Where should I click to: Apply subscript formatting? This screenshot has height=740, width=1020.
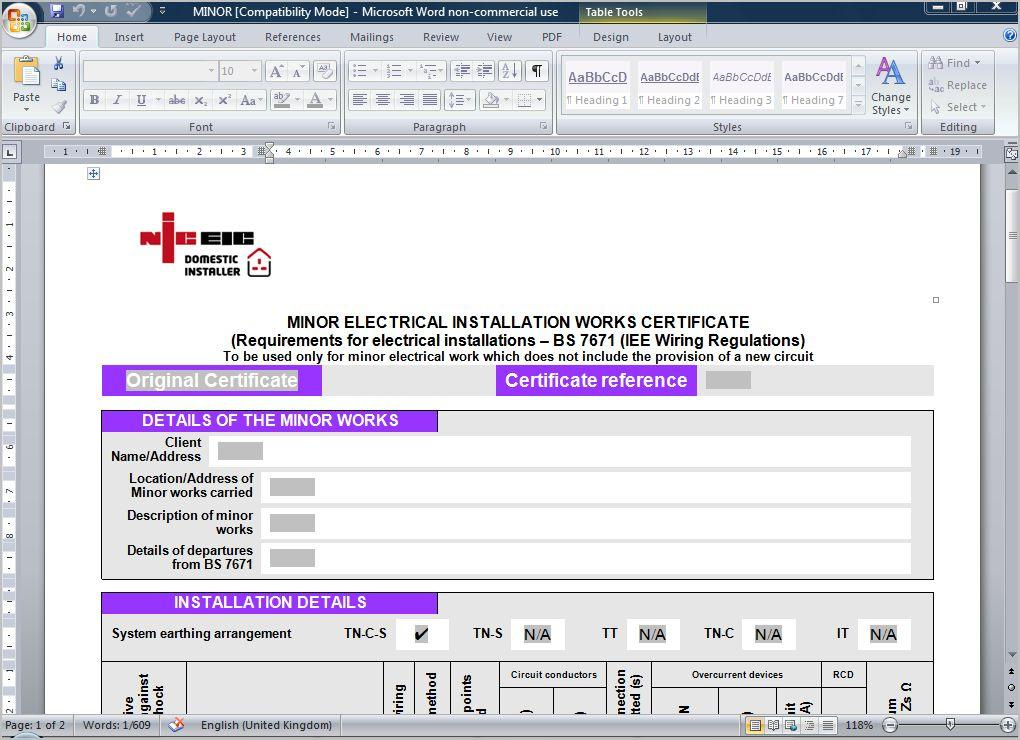coord(201,100)
